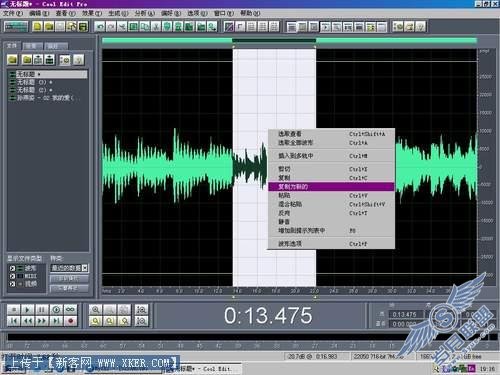
Task: Click the Stop button in transport controls
Action: (x=14, y=310)
